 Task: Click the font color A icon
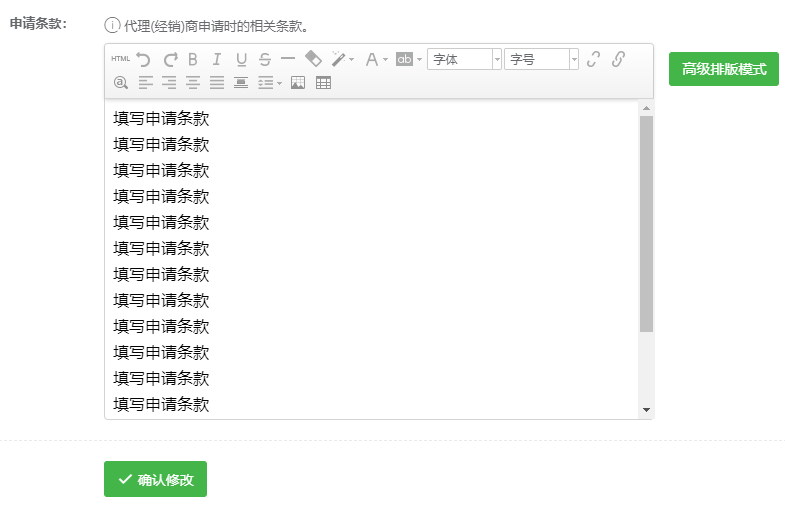pyautogui.click(x=371, y=60)
